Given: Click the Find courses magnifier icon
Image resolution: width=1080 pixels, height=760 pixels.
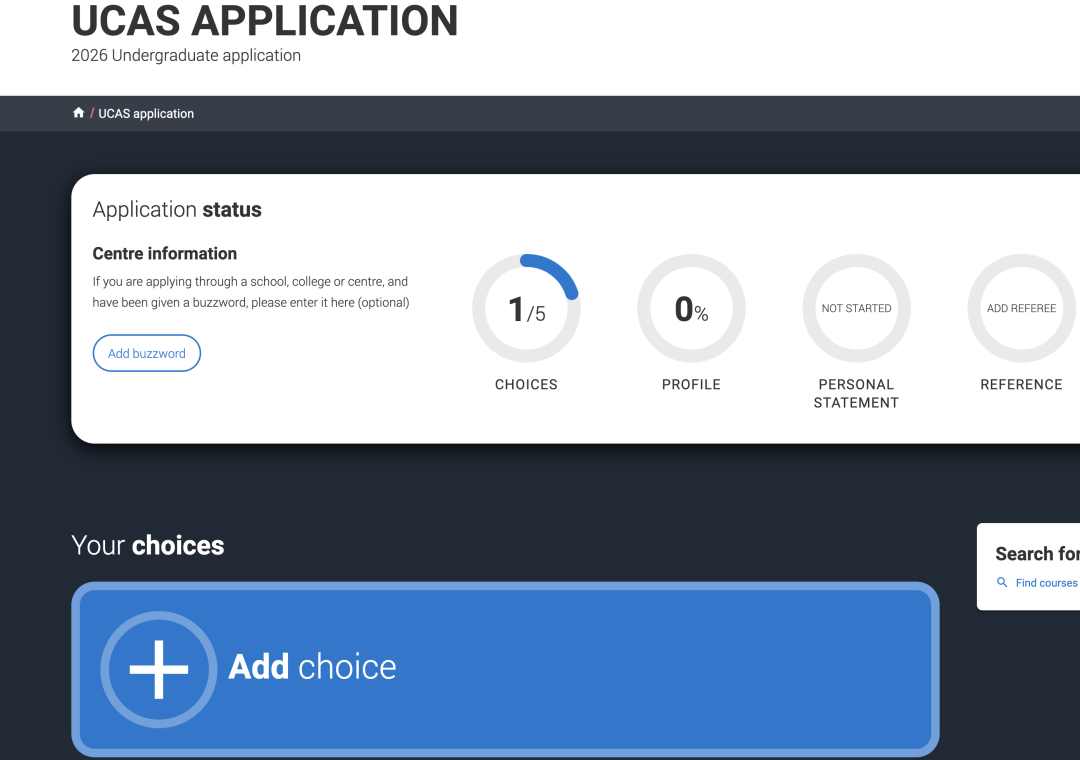Looking at the screenshot, I should [x=1002, y=583].
